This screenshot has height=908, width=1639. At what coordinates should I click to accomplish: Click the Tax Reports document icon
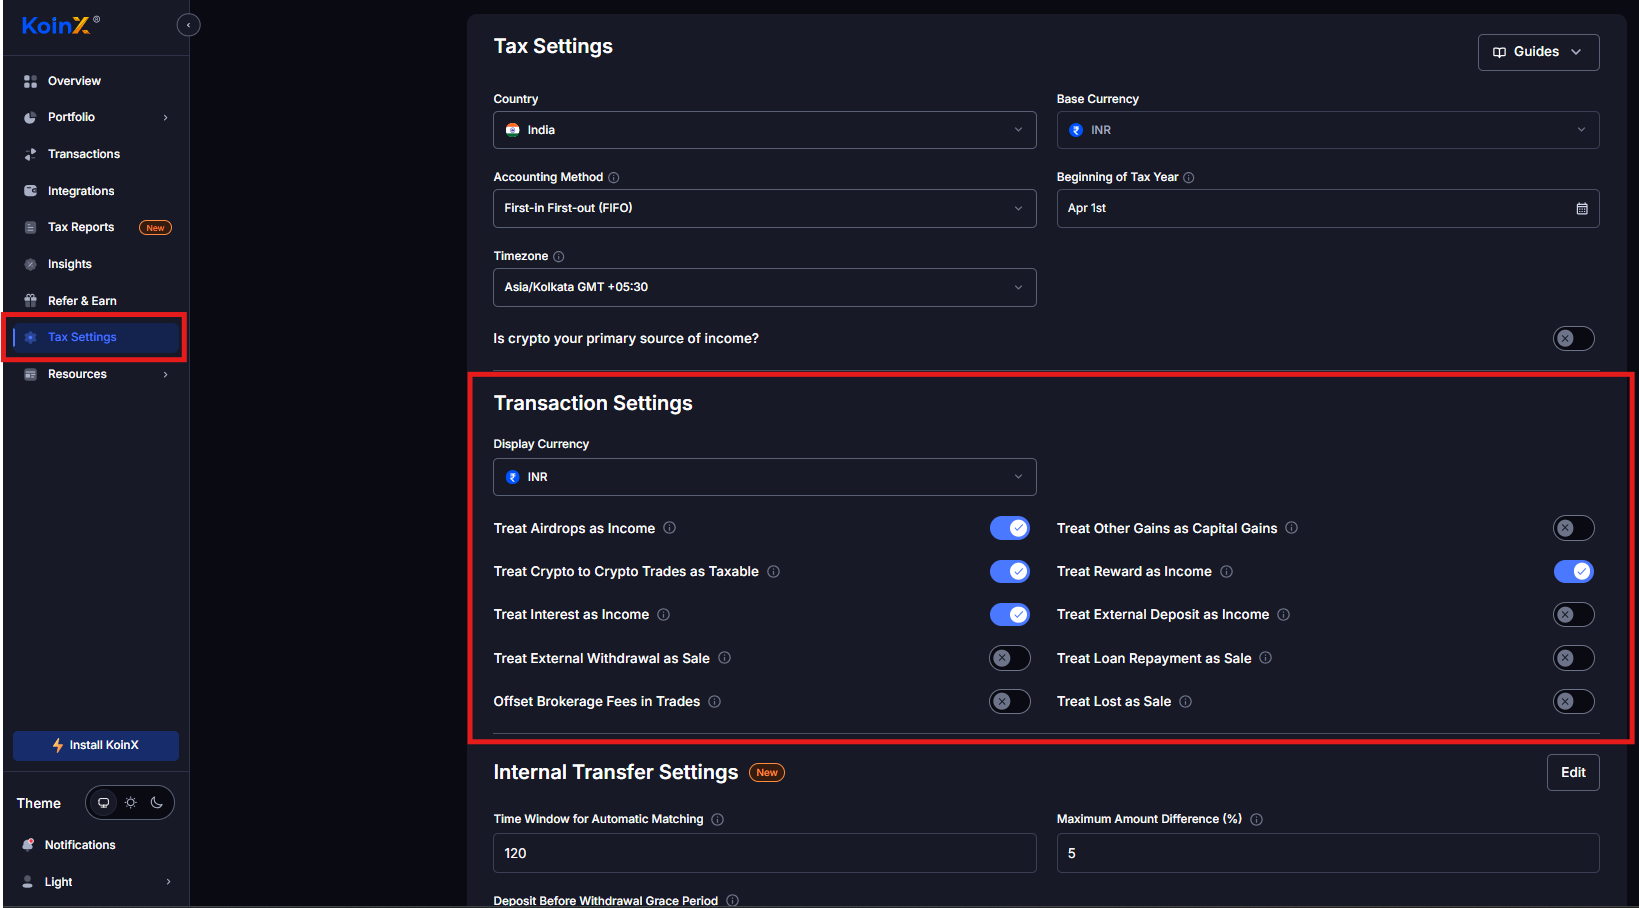(x=30, y=227)
